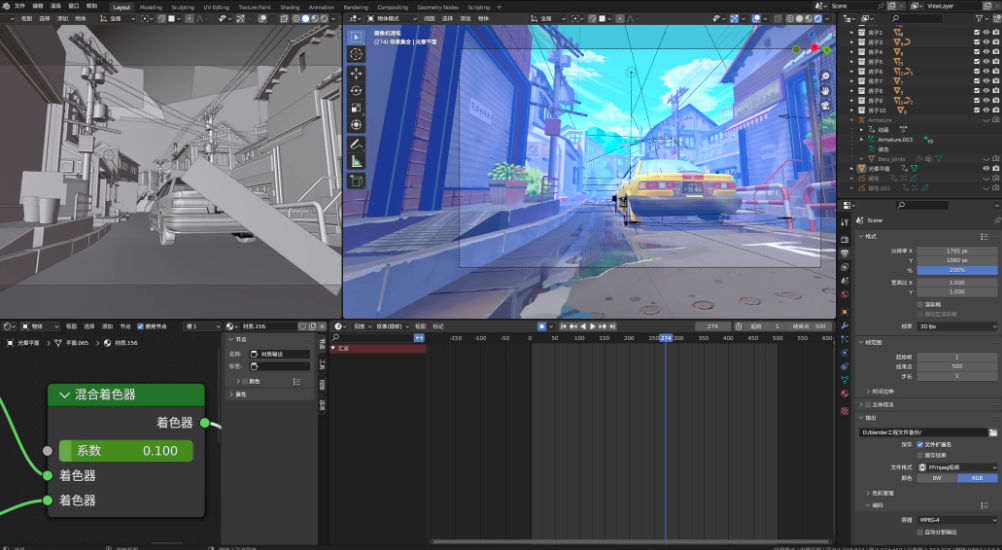
Task: Collapse the 混合着色器 node chevron
Action: coord(64,395)
